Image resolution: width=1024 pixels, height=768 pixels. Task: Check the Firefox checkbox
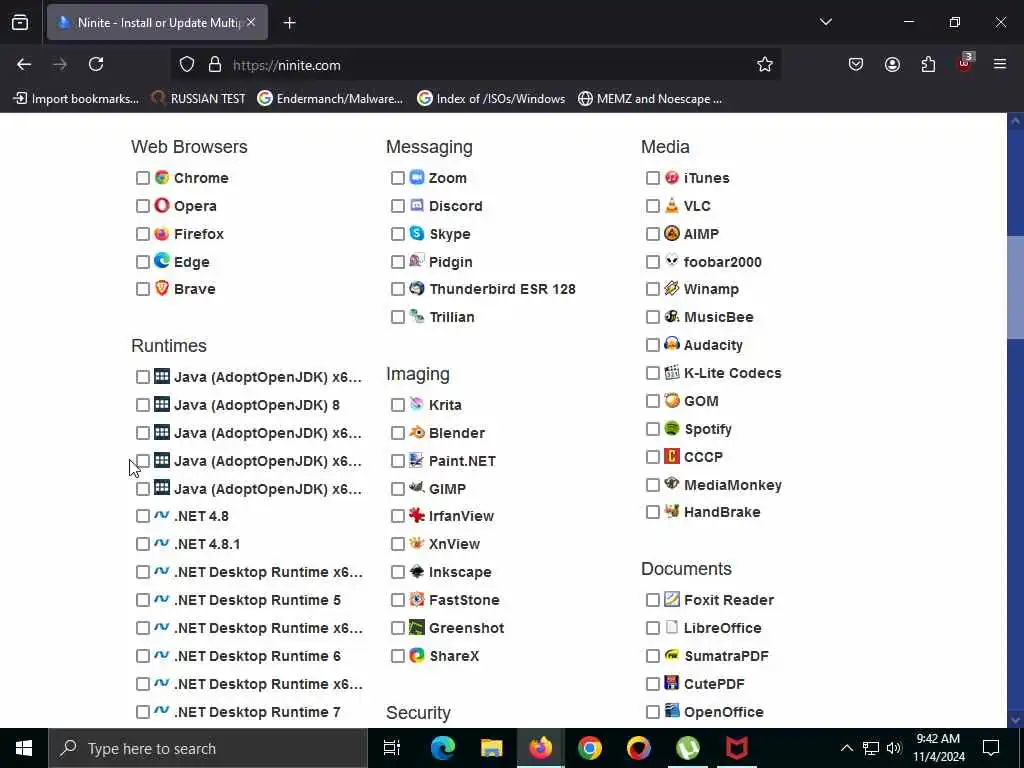(143, 234)
